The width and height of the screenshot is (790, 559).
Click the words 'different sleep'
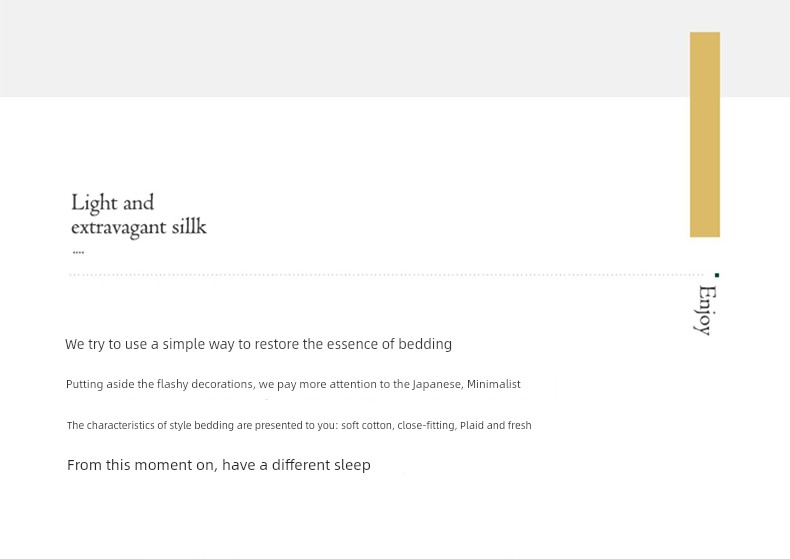point(321,465)
